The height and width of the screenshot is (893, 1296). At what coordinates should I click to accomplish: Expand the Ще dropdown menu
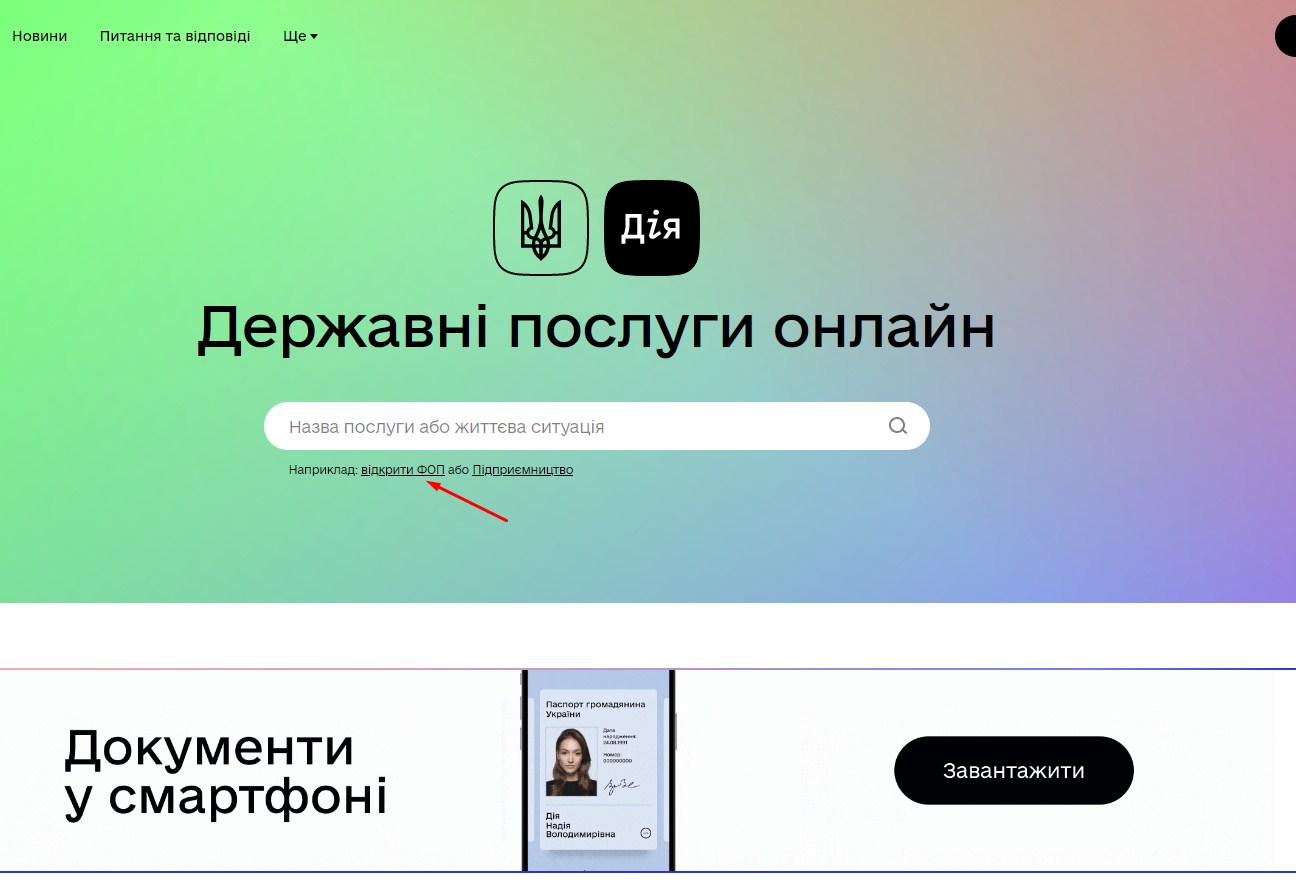[300, 36]
